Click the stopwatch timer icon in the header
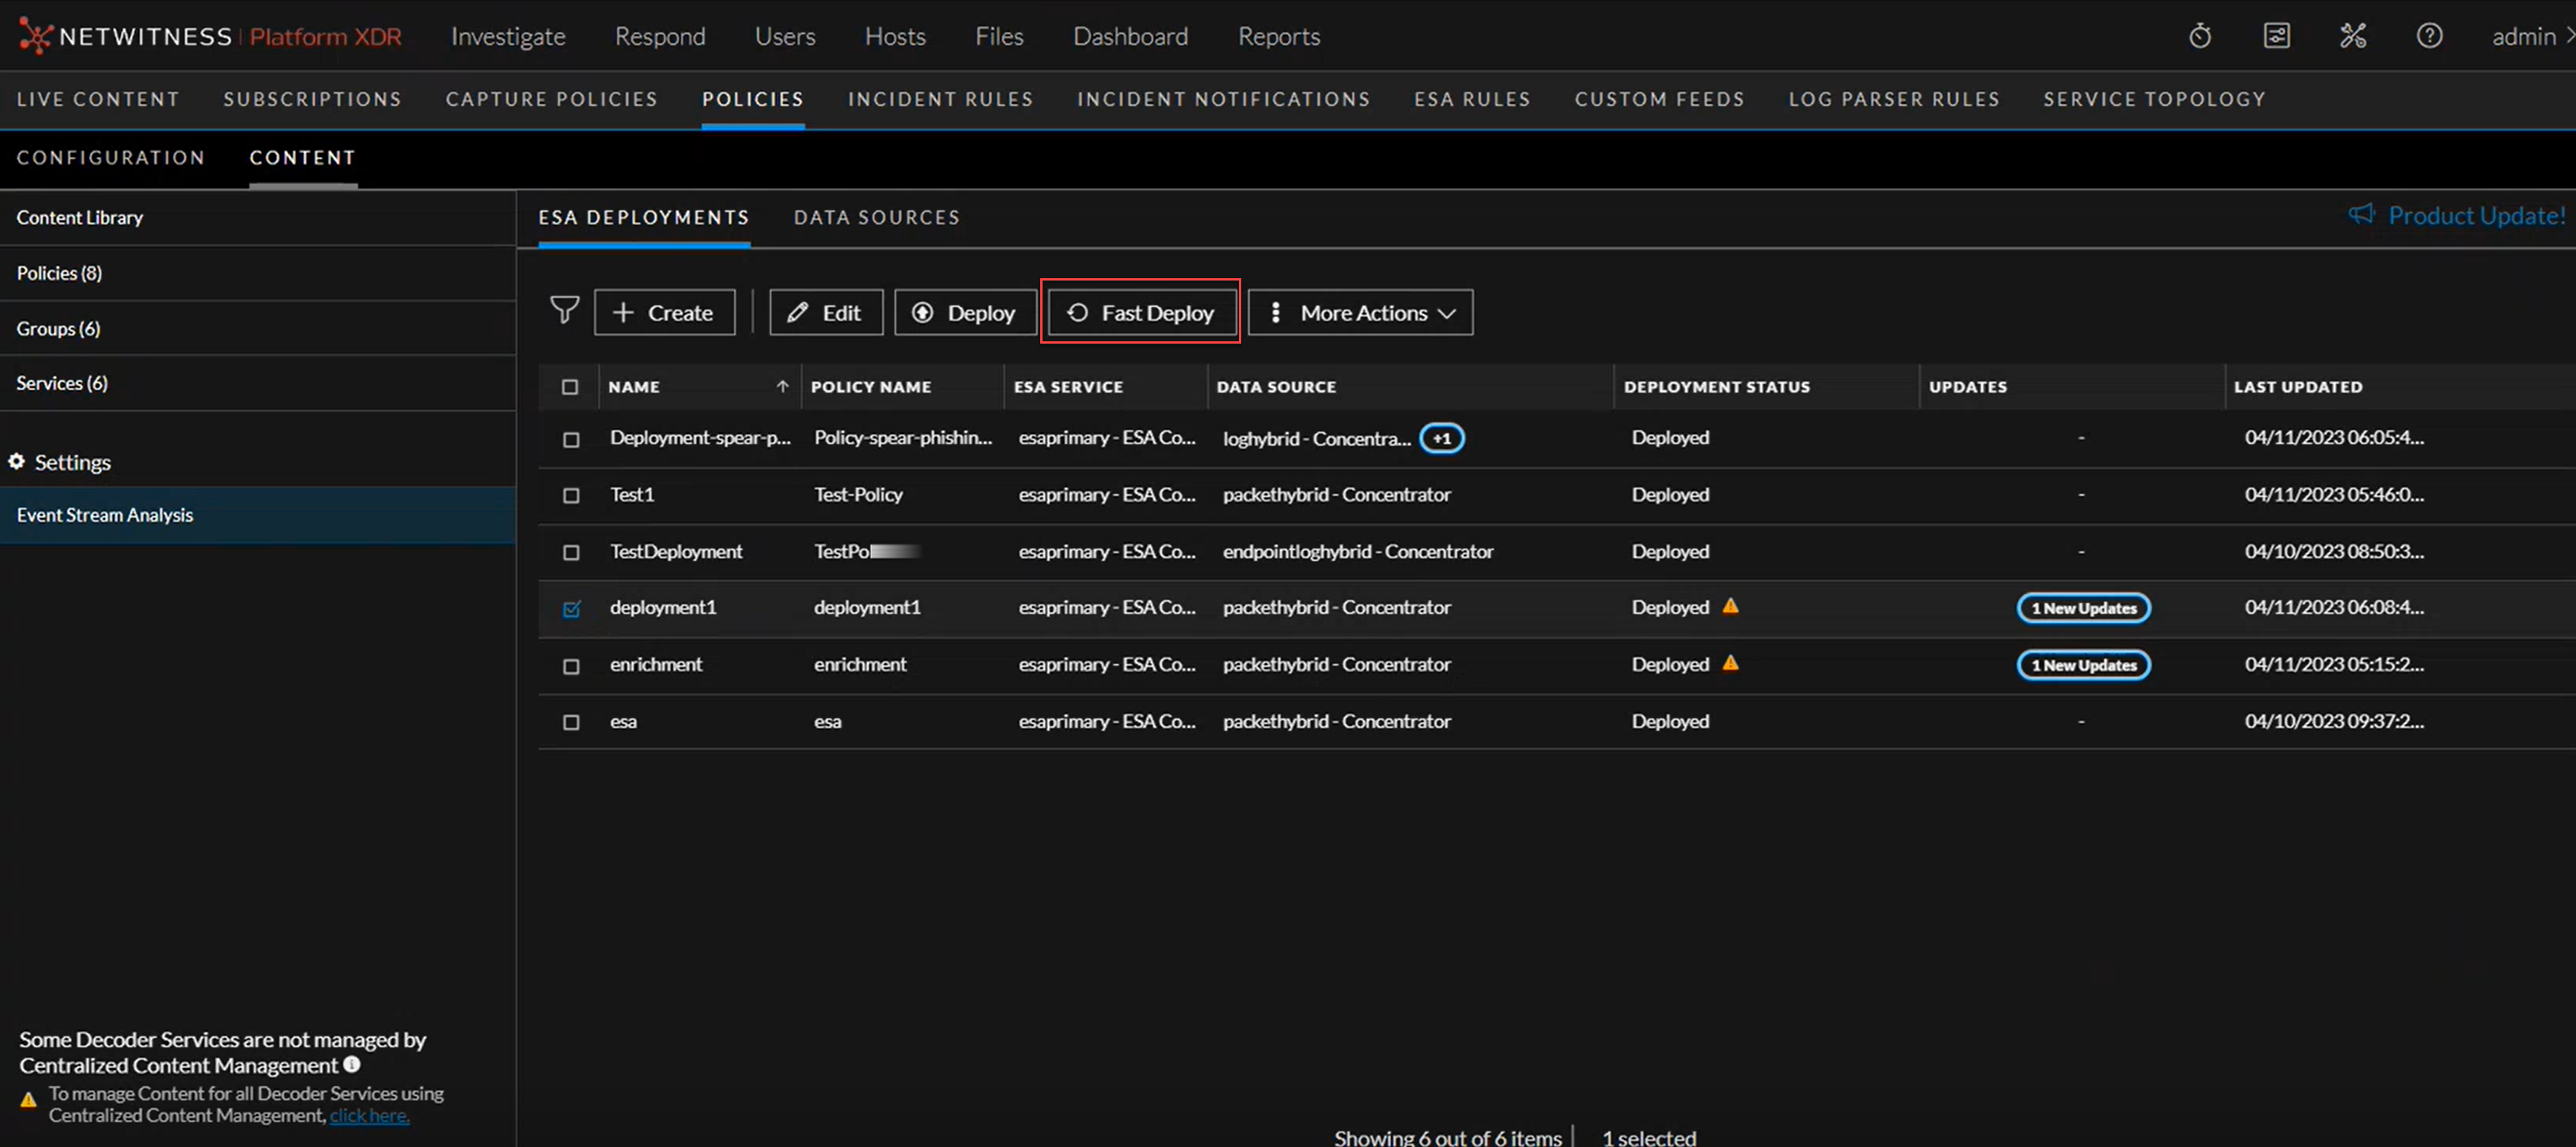 (2200, 35)
